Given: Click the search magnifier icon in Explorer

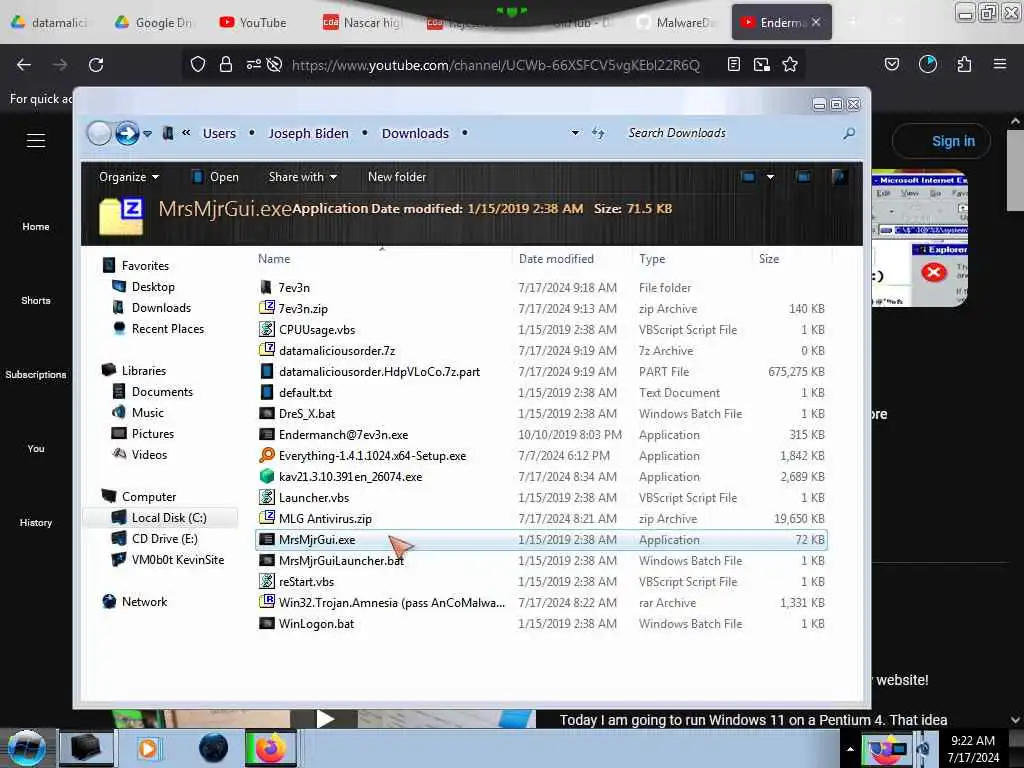Looking at the screenshot, I should (848, 133).
